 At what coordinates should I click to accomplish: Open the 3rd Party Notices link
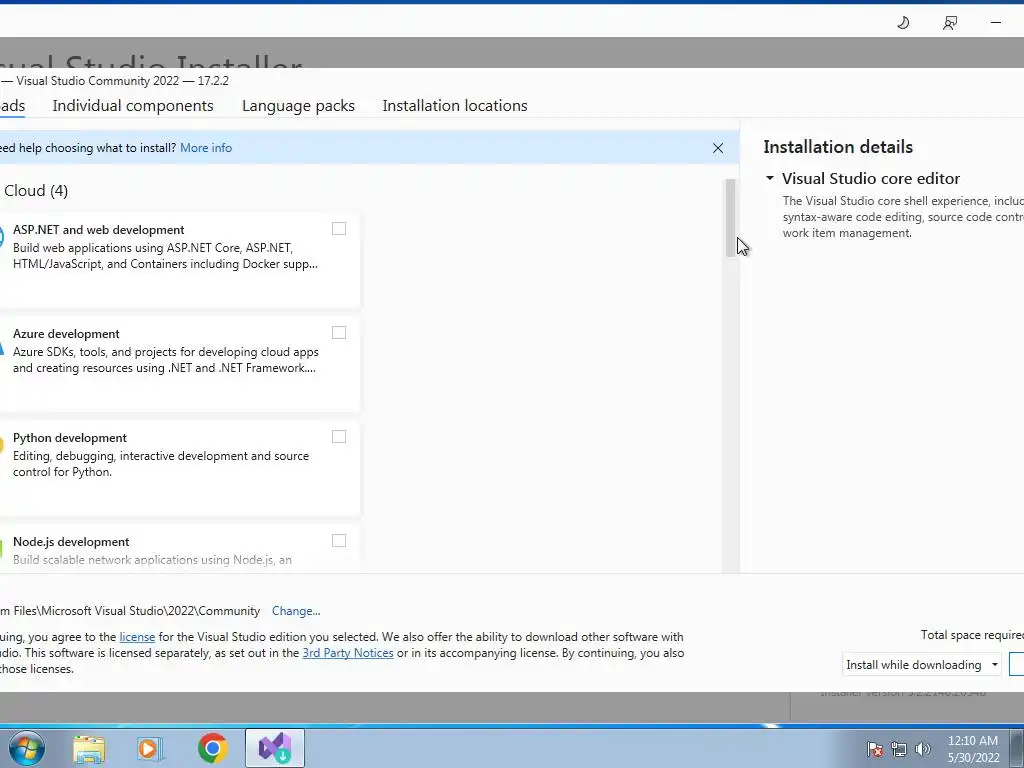coord(348,653)
